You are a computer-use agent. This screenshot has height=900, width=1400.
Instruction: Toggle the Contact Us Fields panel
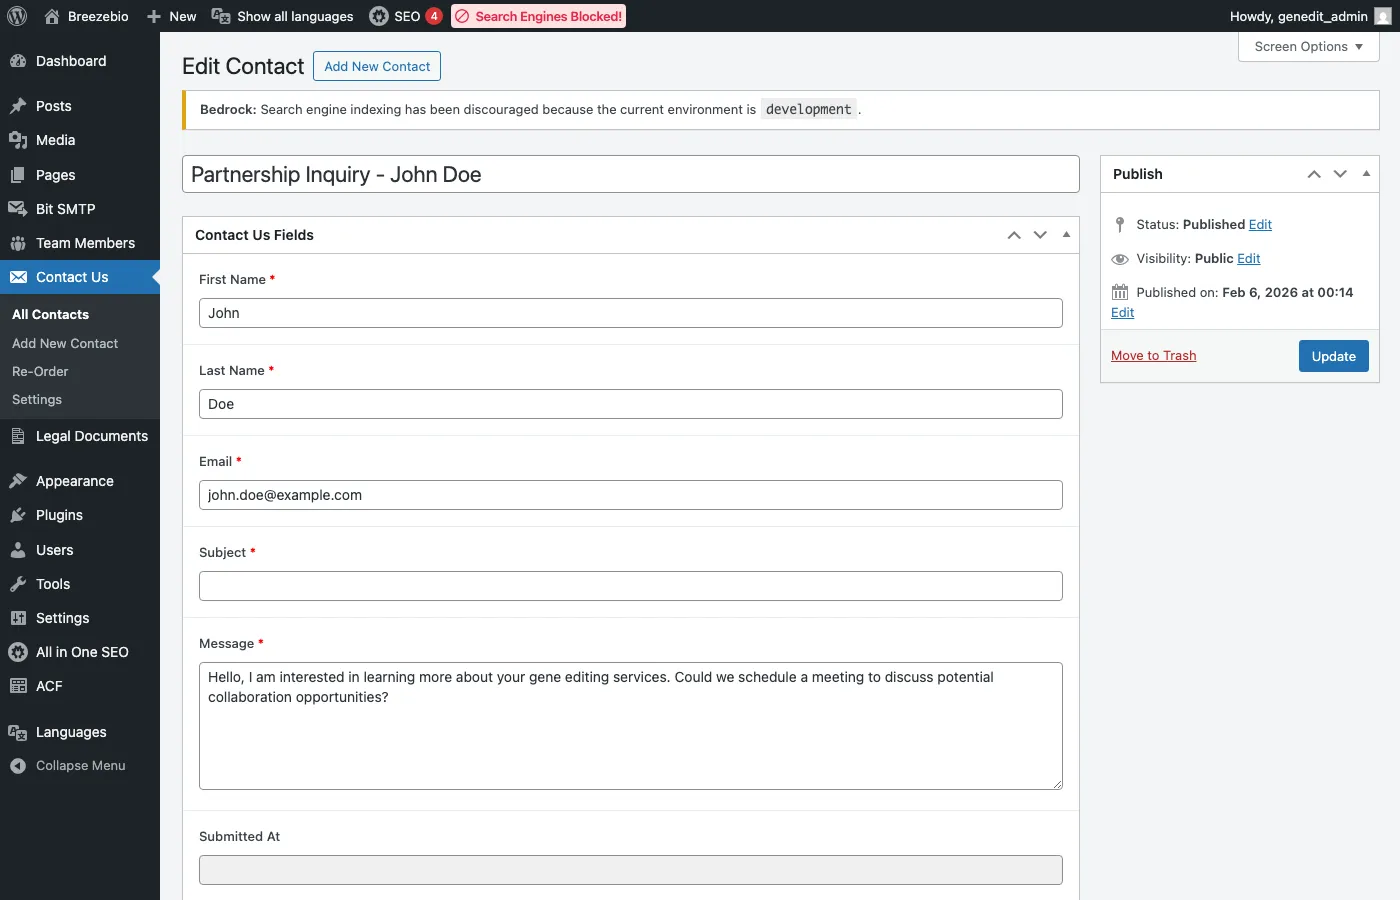(1066, 235)
